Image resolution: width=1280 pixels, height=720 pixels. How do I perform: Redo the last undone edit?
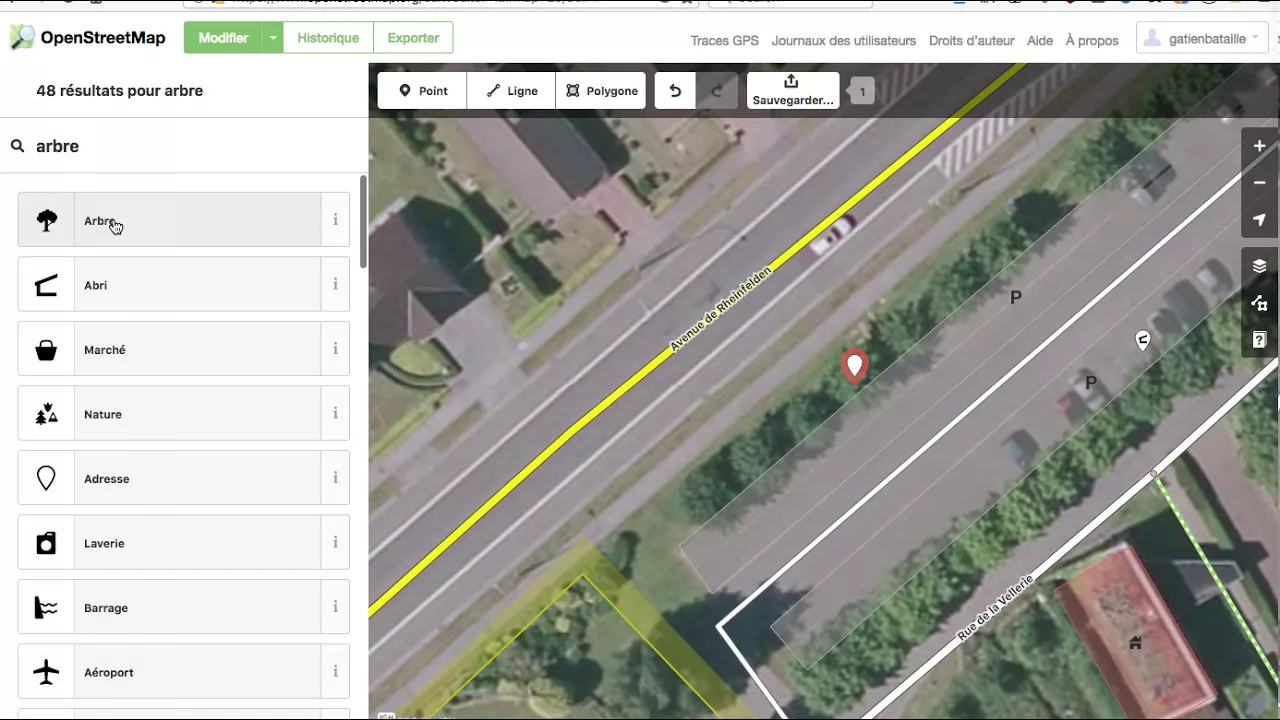(x=716, y=90)
